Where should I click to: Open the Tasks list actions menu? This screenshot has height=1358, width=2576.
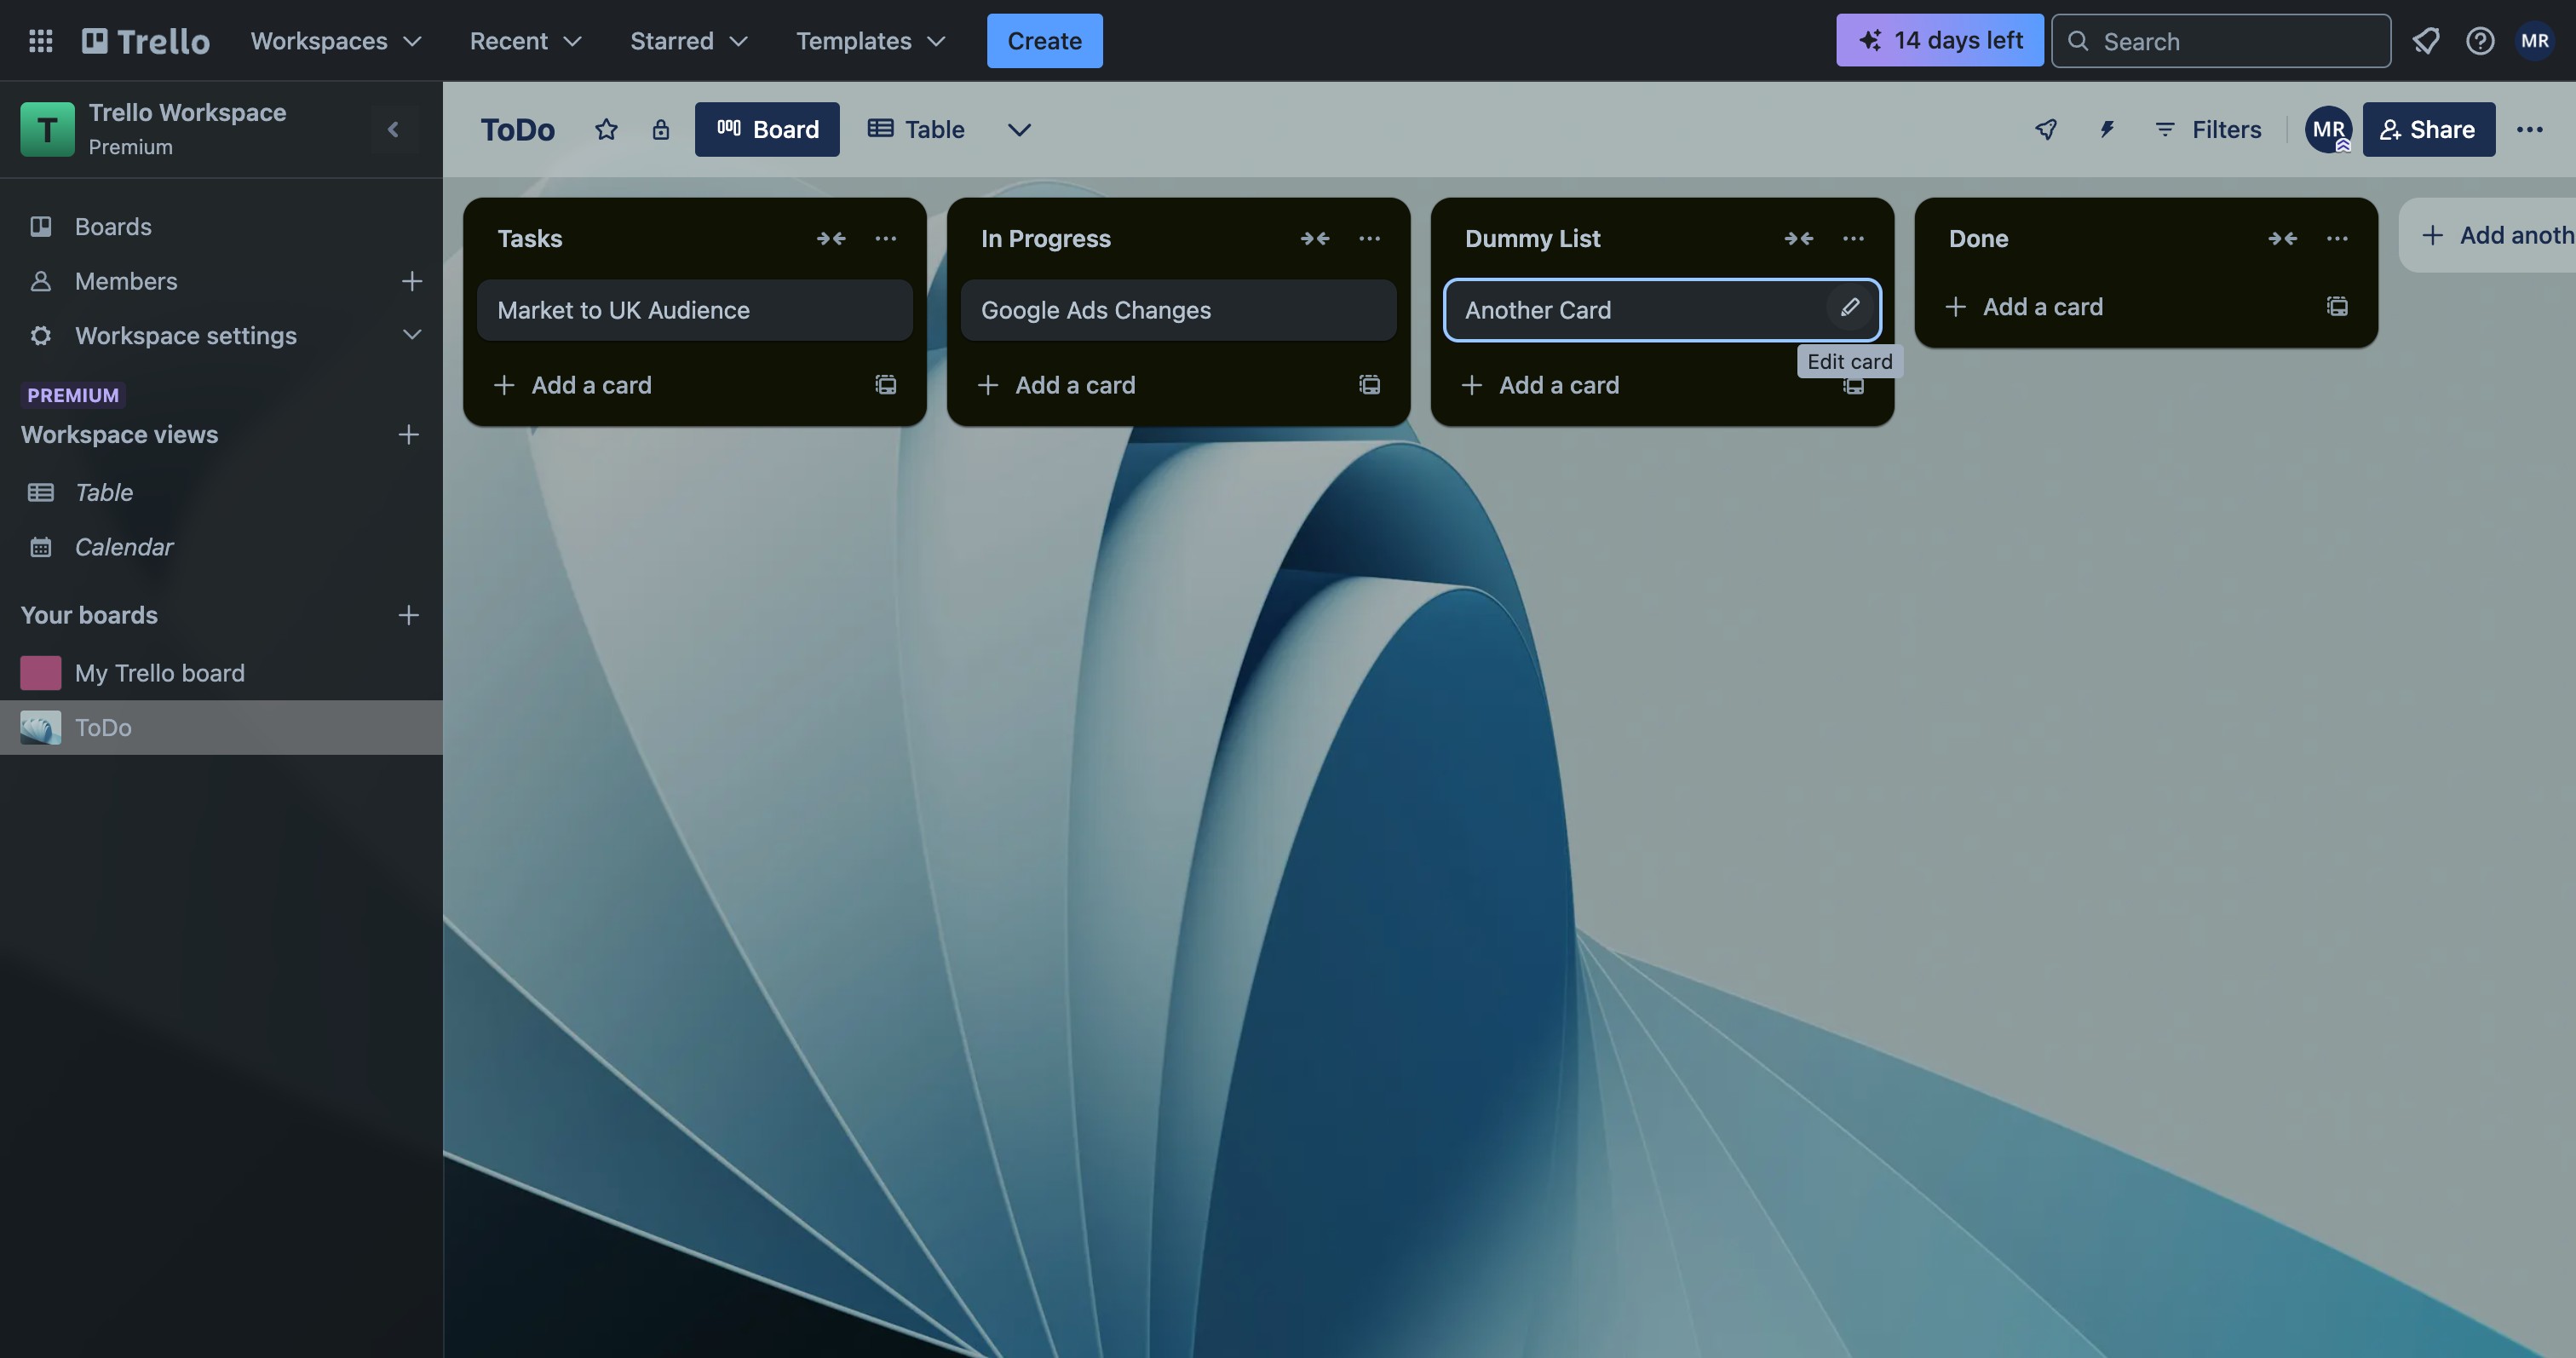pos(885,239)
